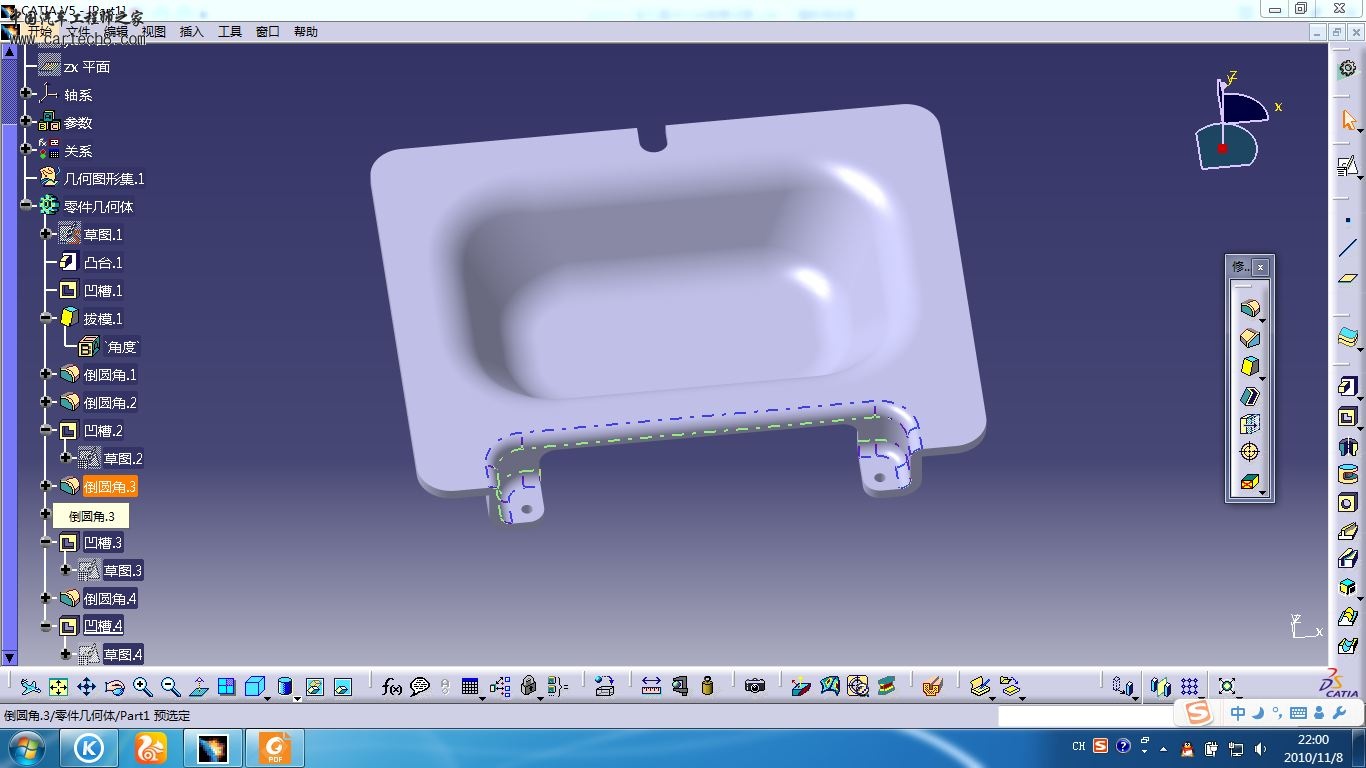Select the Shell tool in the dress-up toolbar
Screen dimensions: 1366x768
1249,394
